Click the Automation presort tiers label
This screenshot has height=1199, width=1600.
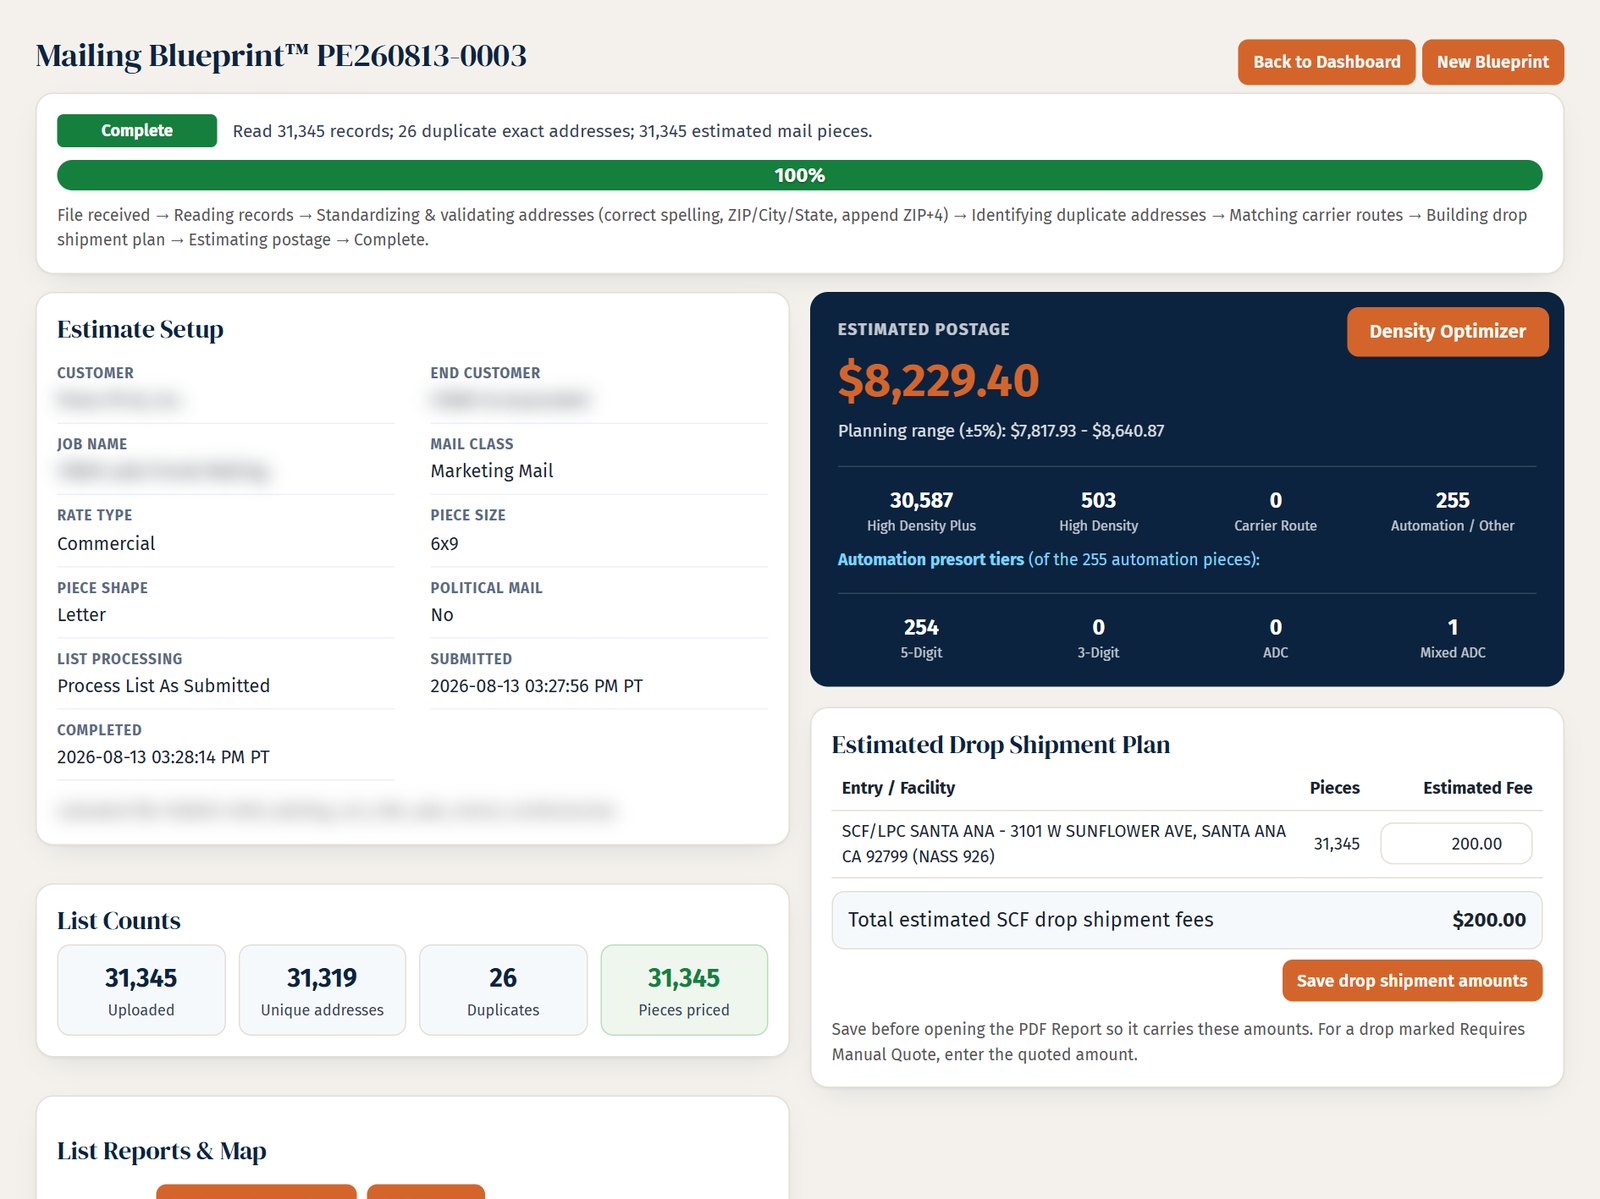click(x=930, y=560)
